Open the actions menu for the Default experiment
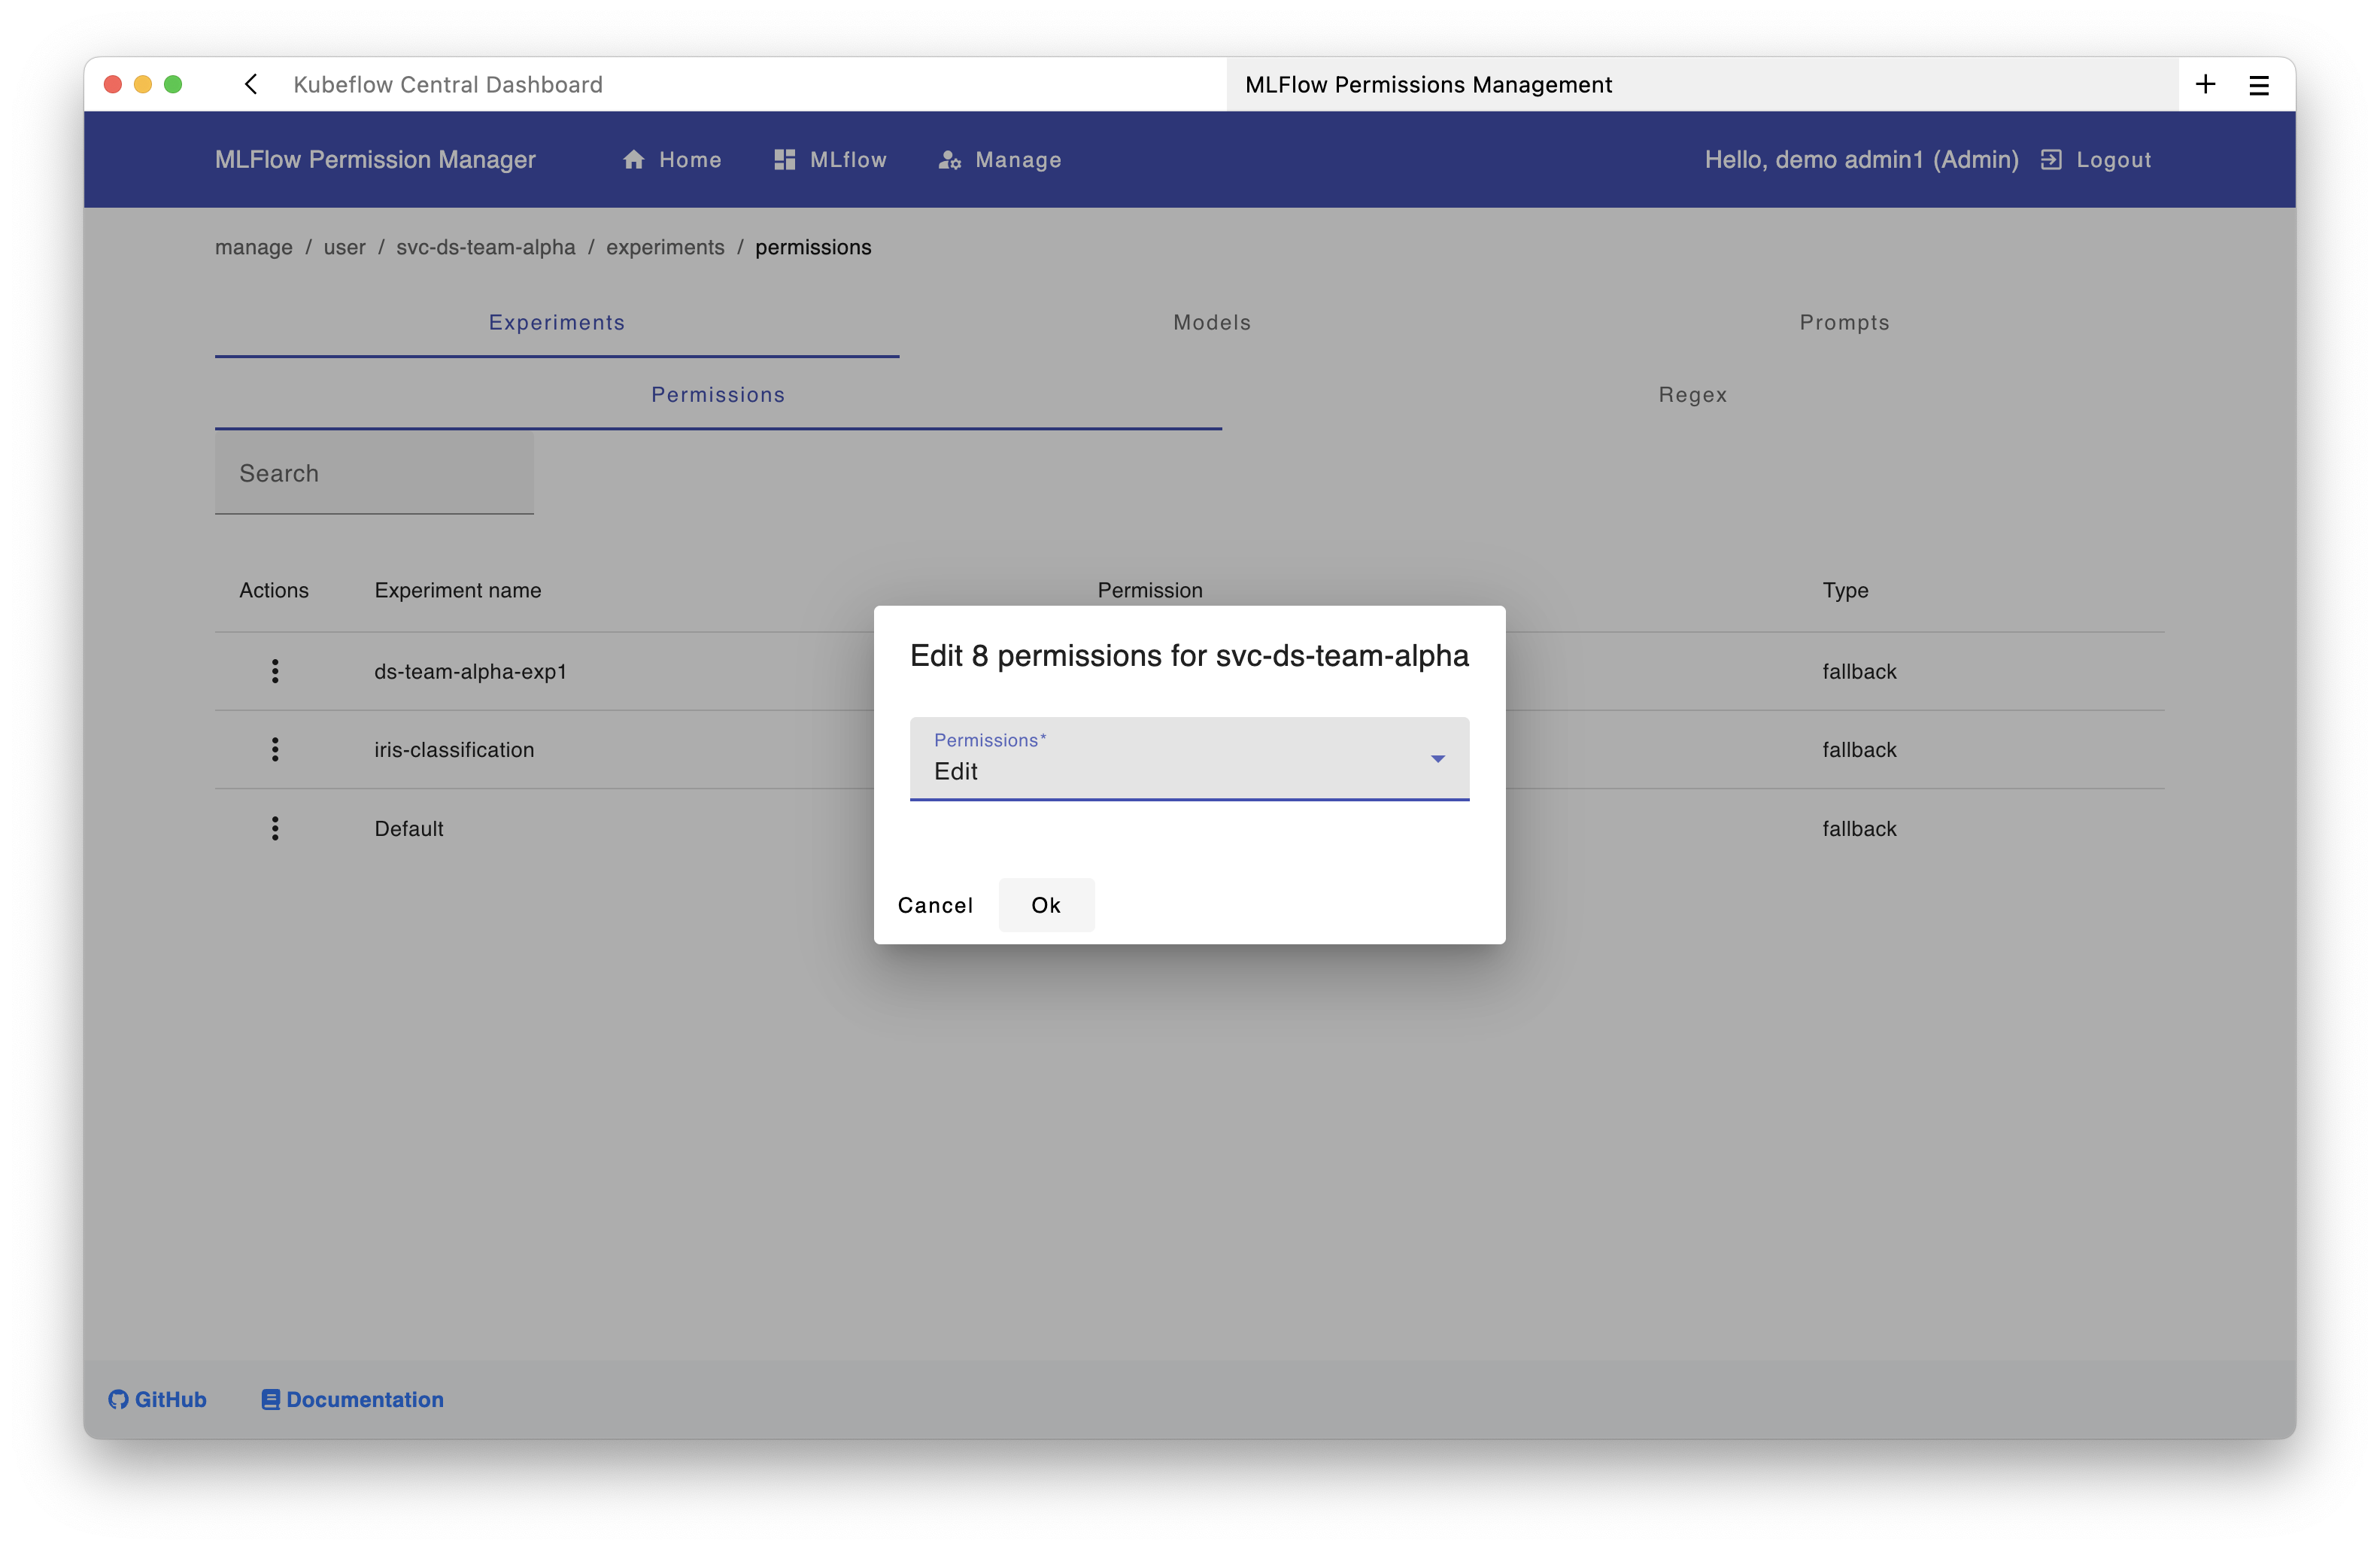 tap(275, 828)
